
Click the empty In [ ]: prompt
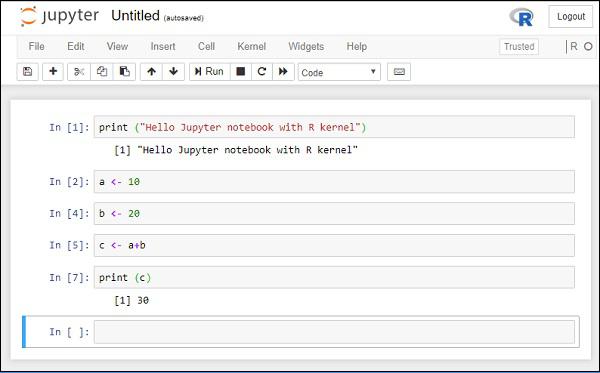coord(69,332)
